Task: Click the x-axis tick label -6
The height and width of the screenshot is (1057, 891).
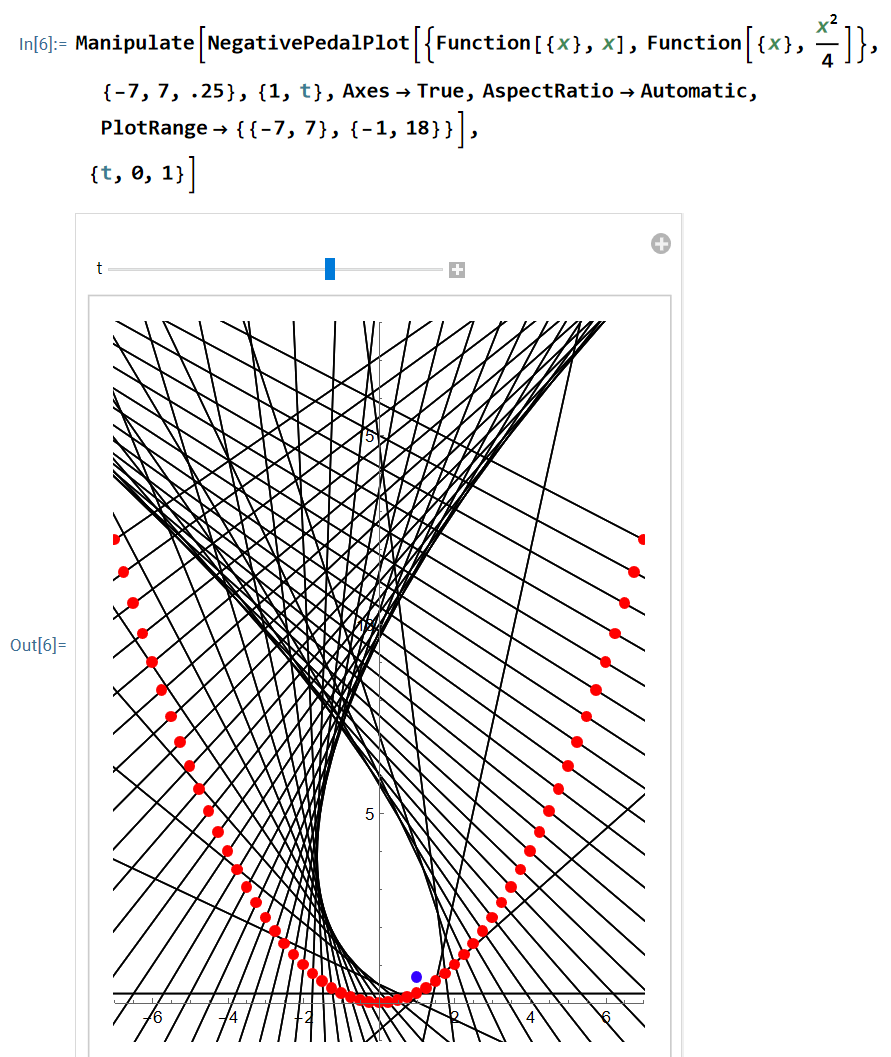Action: 154,1017
